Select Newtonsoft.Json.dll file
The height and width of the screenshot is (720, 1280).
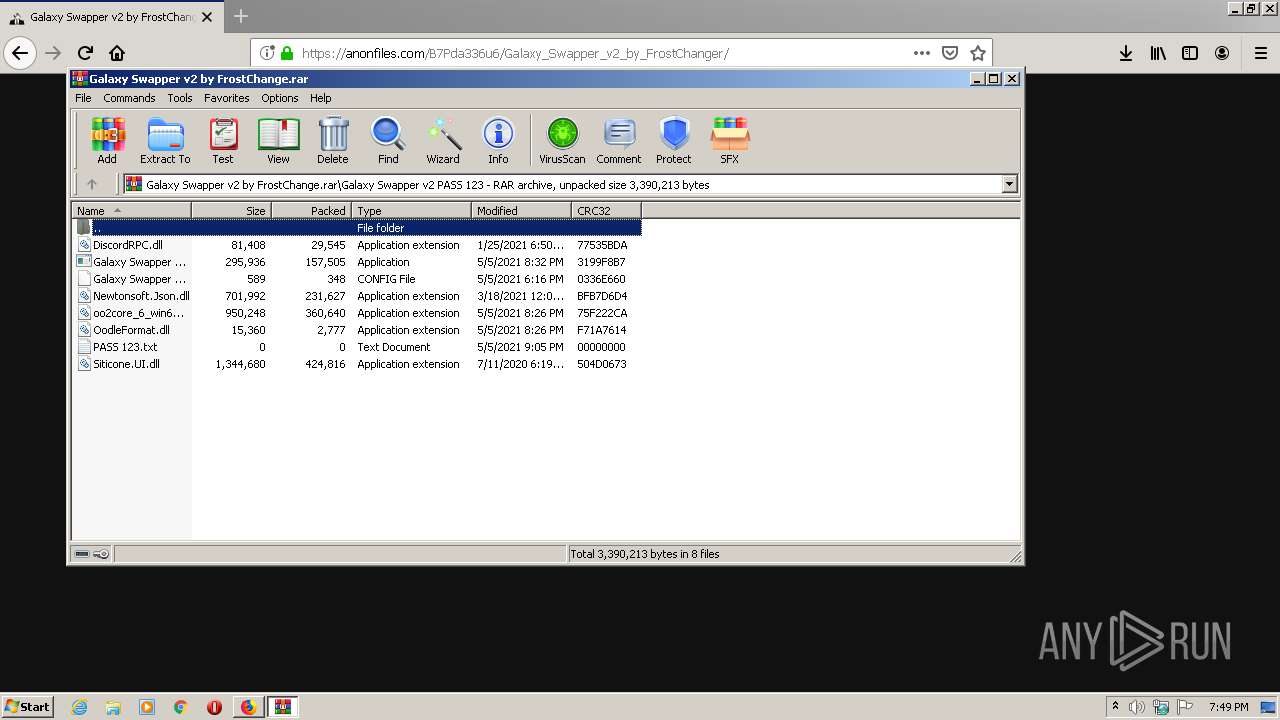(x=357, y=296)
